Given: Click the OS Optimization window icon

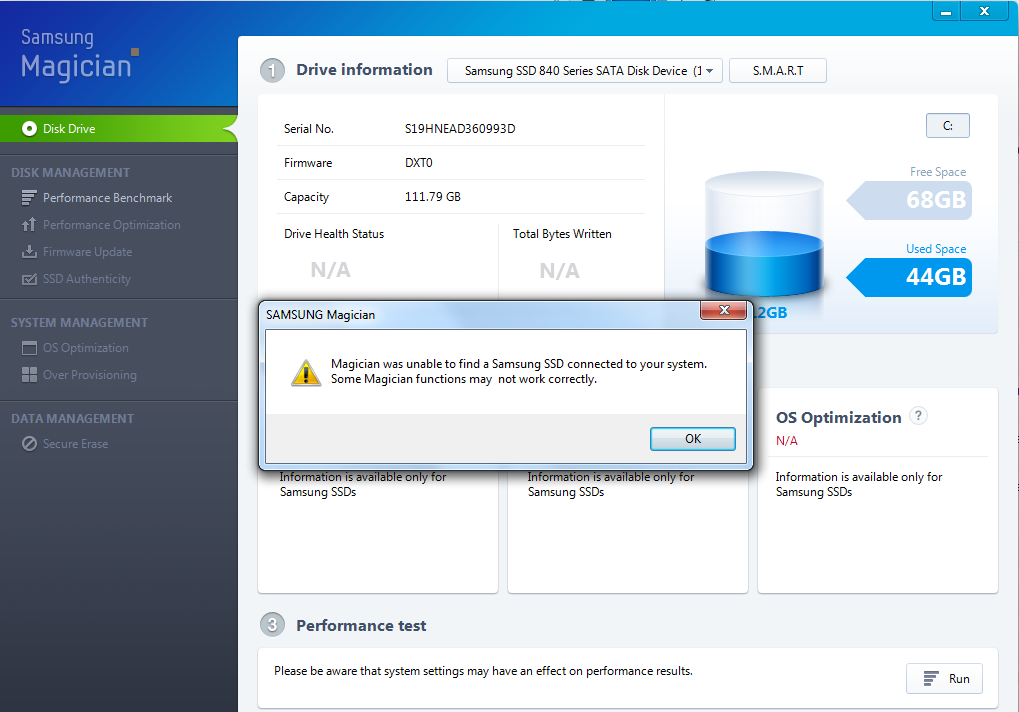Looking at the screenshot, I should coord(29,348).
